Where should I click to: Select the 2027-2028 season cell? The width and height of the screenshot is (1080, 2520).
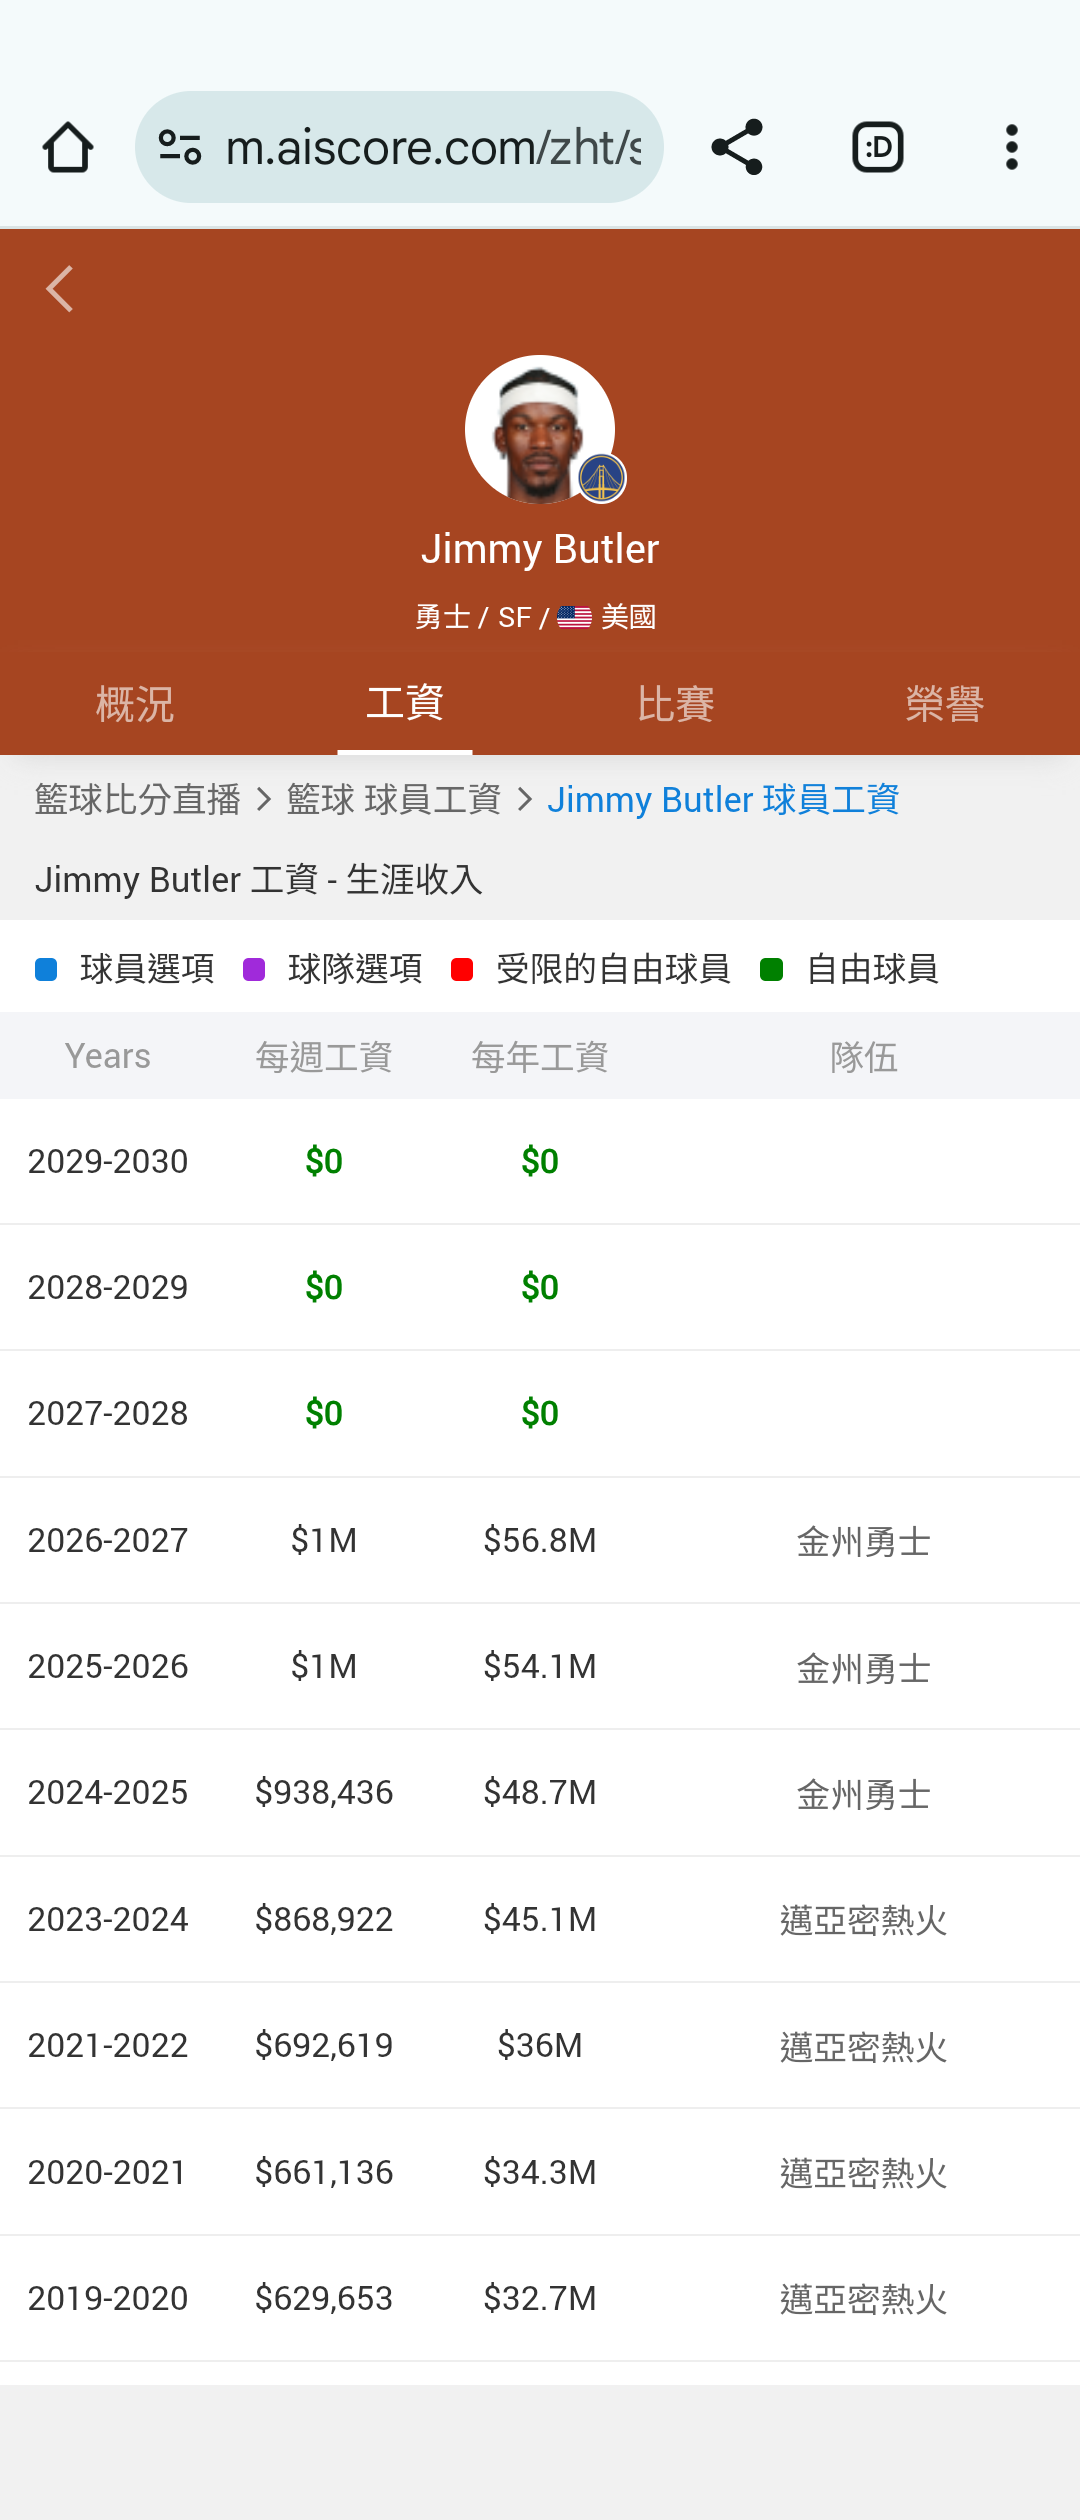click(x=108, y=1413)
